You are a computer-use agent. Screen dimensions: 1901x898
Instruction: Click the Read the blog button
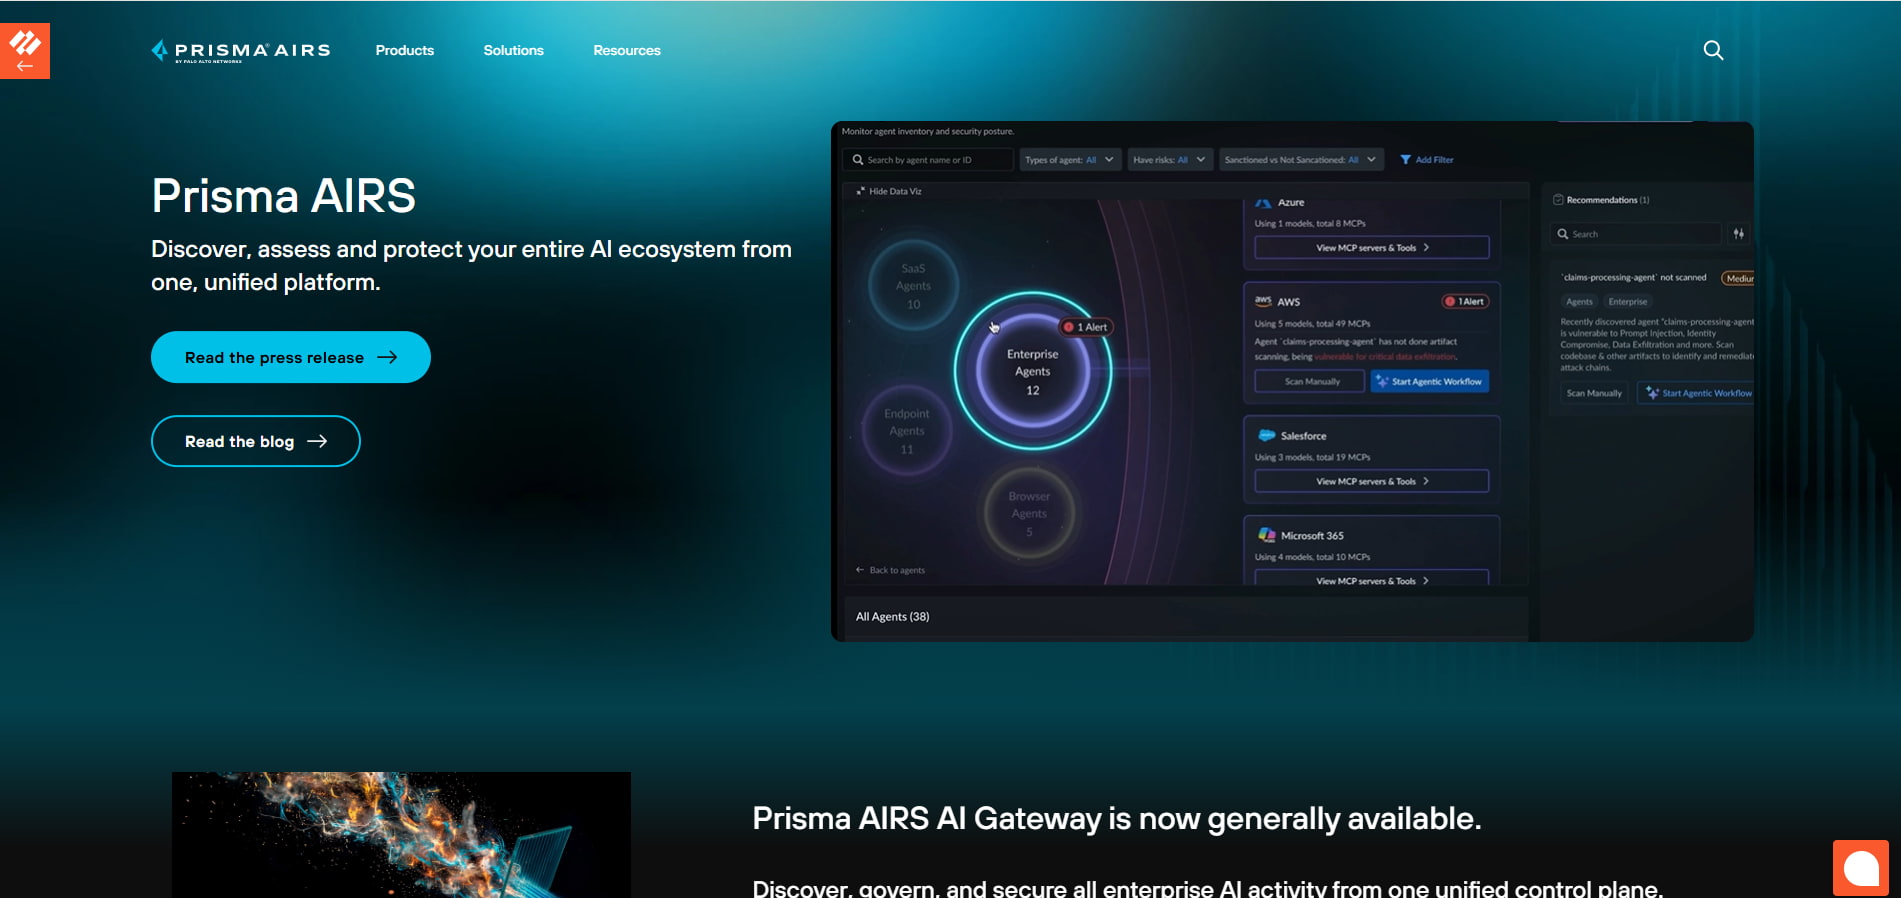click(256, 441)
